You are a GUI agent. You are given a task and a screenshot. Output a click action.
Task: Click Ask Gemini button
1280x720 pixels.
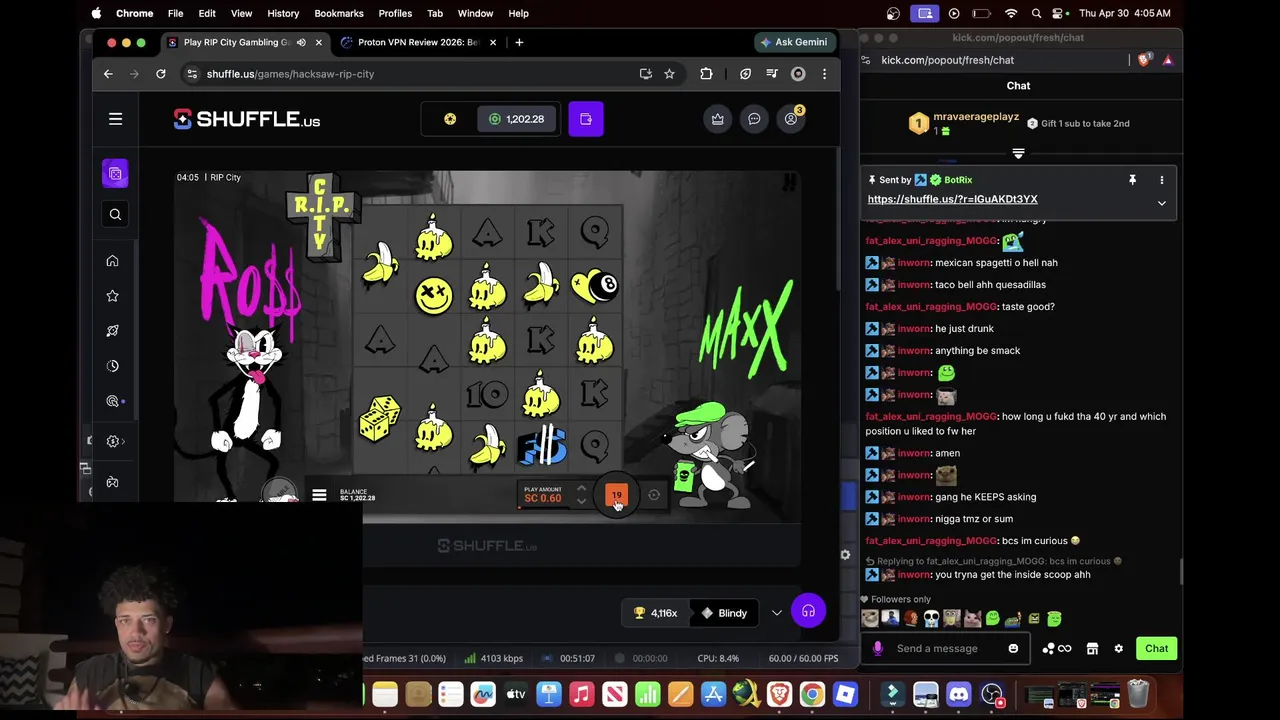pyautogui.click(x=793, y=42)
